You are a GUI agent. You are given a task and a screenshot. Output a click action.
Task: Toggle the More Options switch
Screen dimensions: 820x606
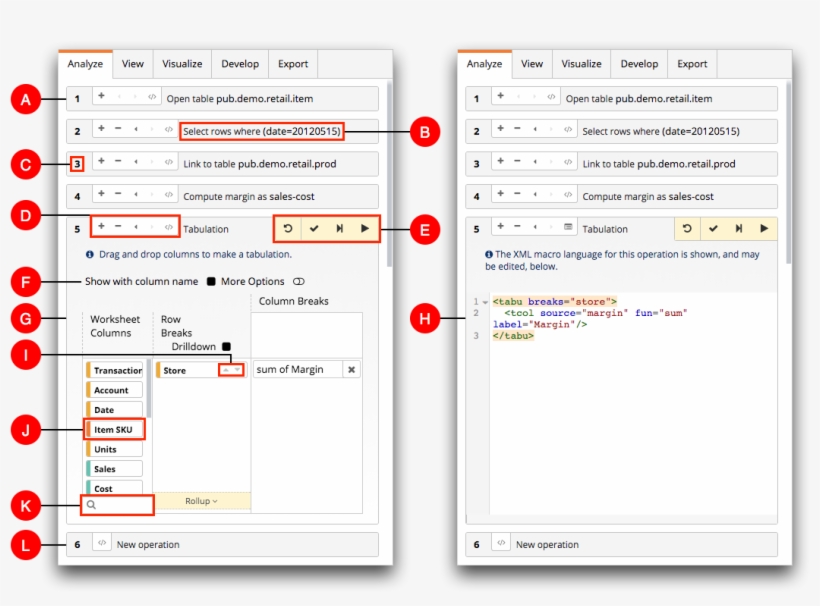(x=298, y=282)
